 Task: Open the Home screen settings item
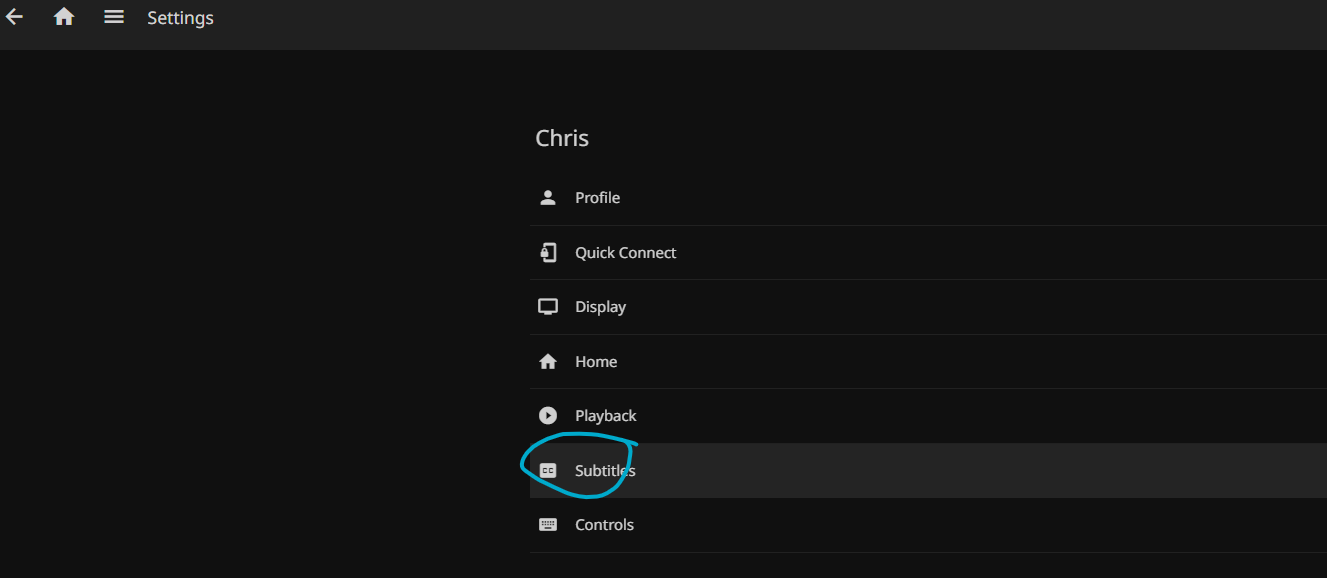coord(596,362)
